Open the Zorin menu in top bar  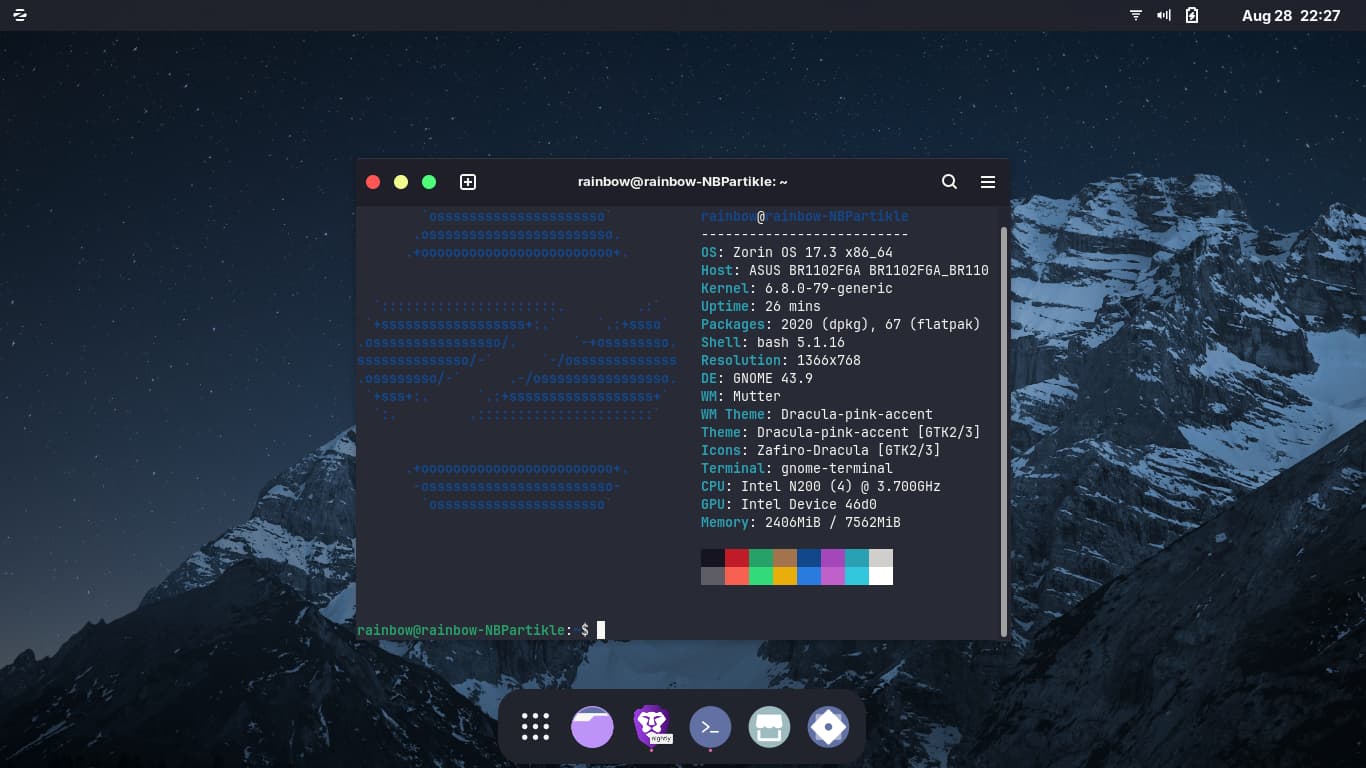coord(20,15)
